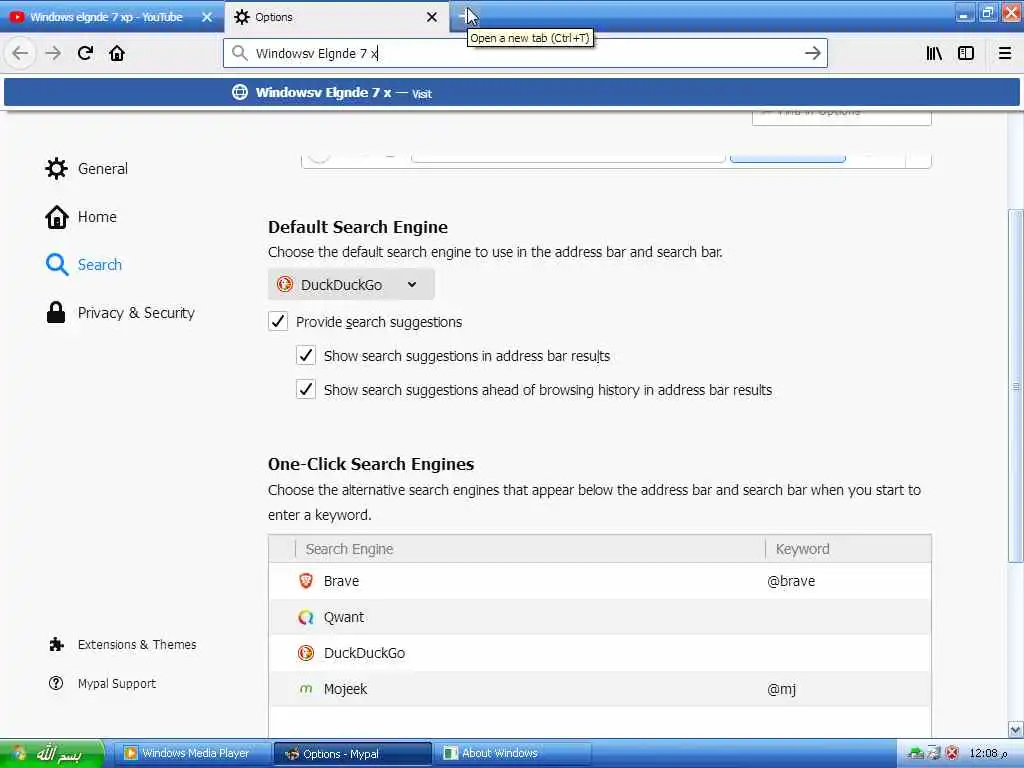
Task: Click the Home house icon in sidebar
Action: click(56, 217)
